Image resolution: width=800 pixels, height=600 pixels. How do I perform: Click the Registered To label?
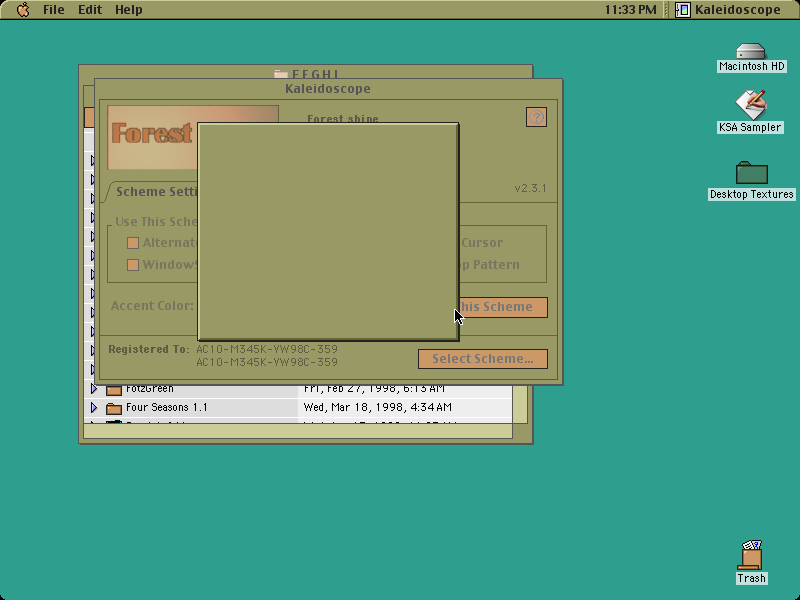tap(148, 349)
